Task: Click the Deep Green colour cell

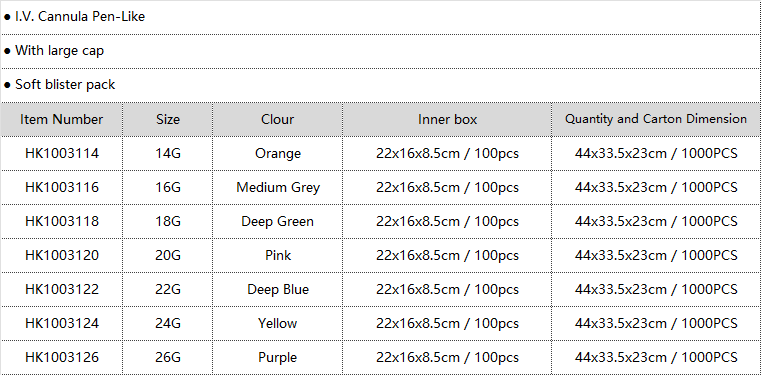Action: click(x=278, y=221)
